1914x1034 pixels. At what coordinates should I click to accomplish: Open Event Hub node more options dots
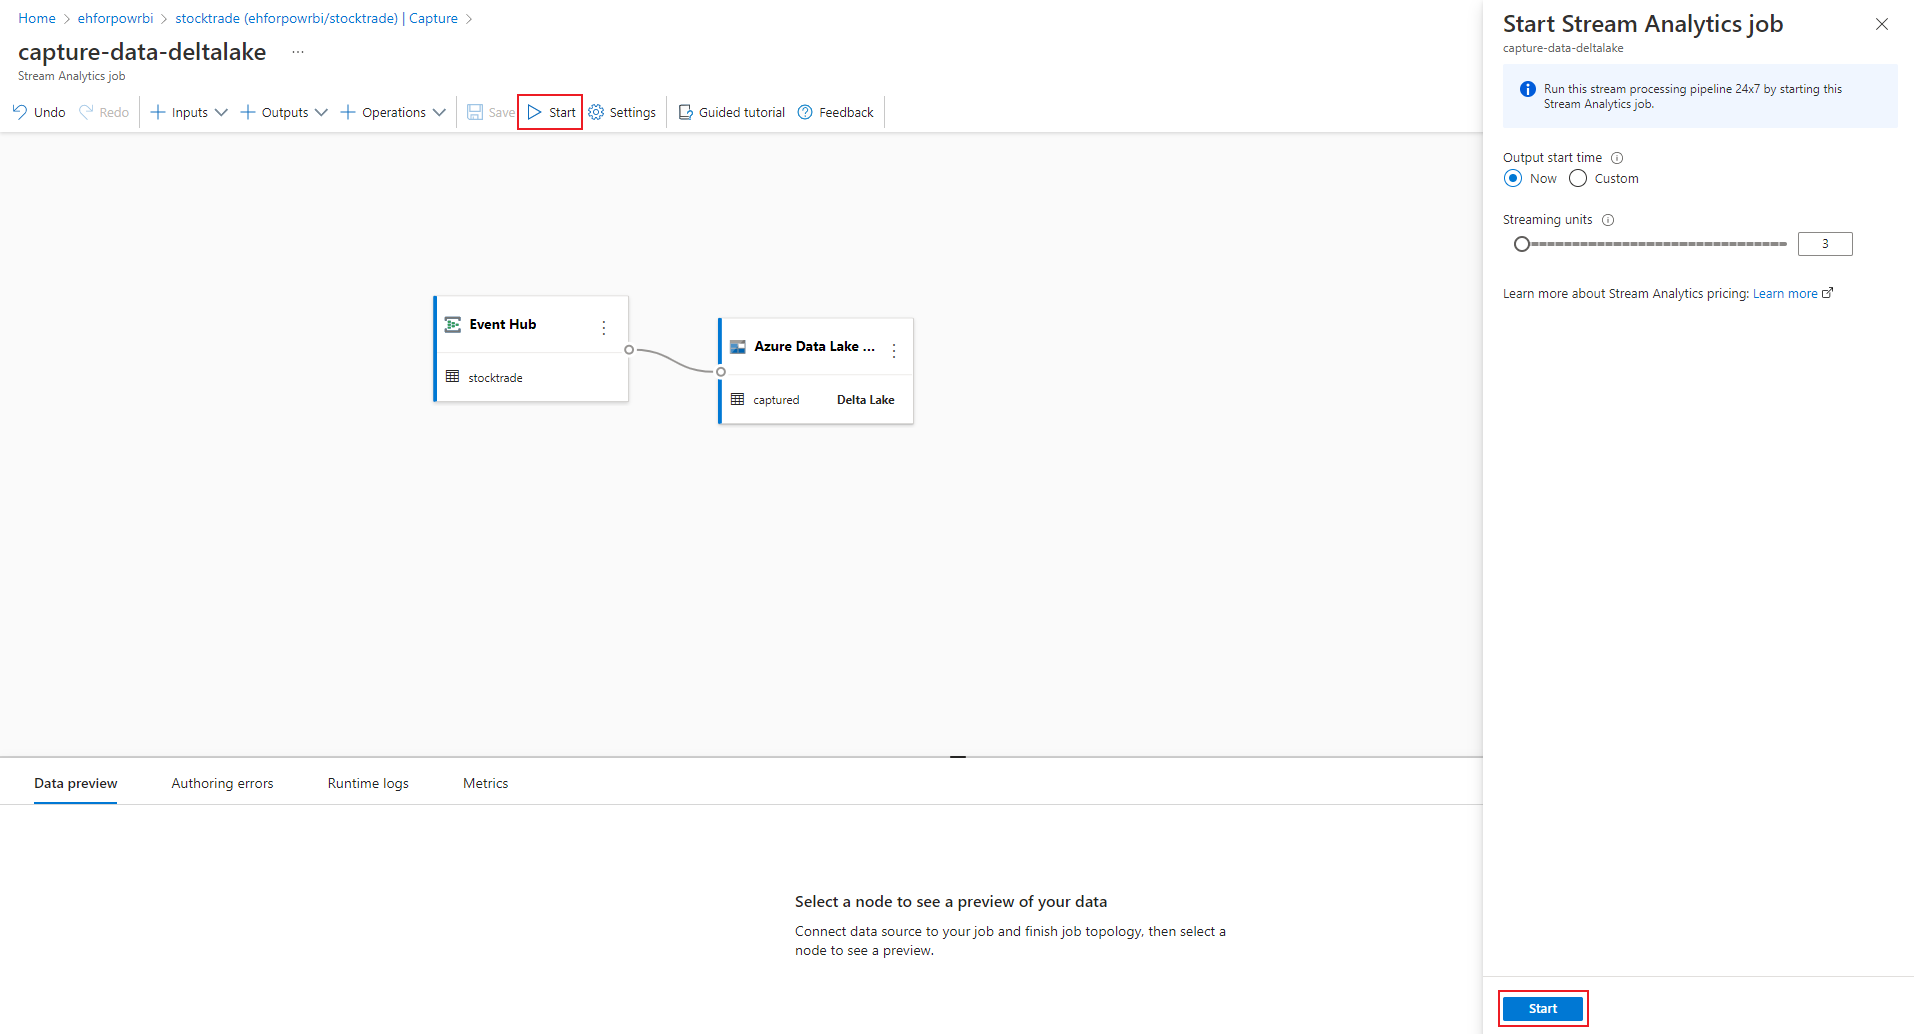[604, 328]
